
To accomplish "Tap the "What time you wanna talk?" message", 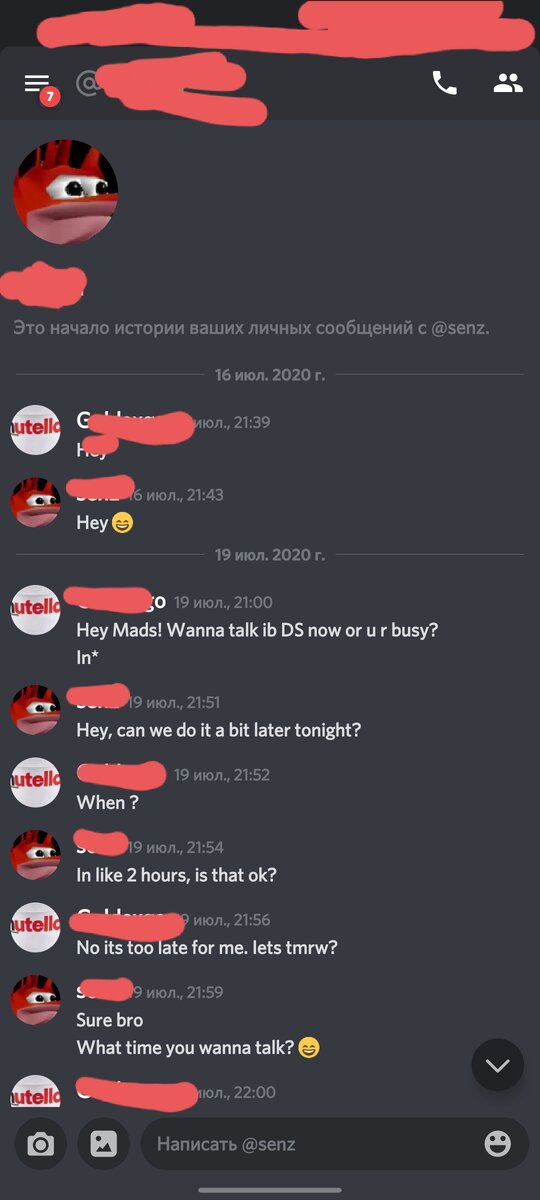I will coord(186,1048).
